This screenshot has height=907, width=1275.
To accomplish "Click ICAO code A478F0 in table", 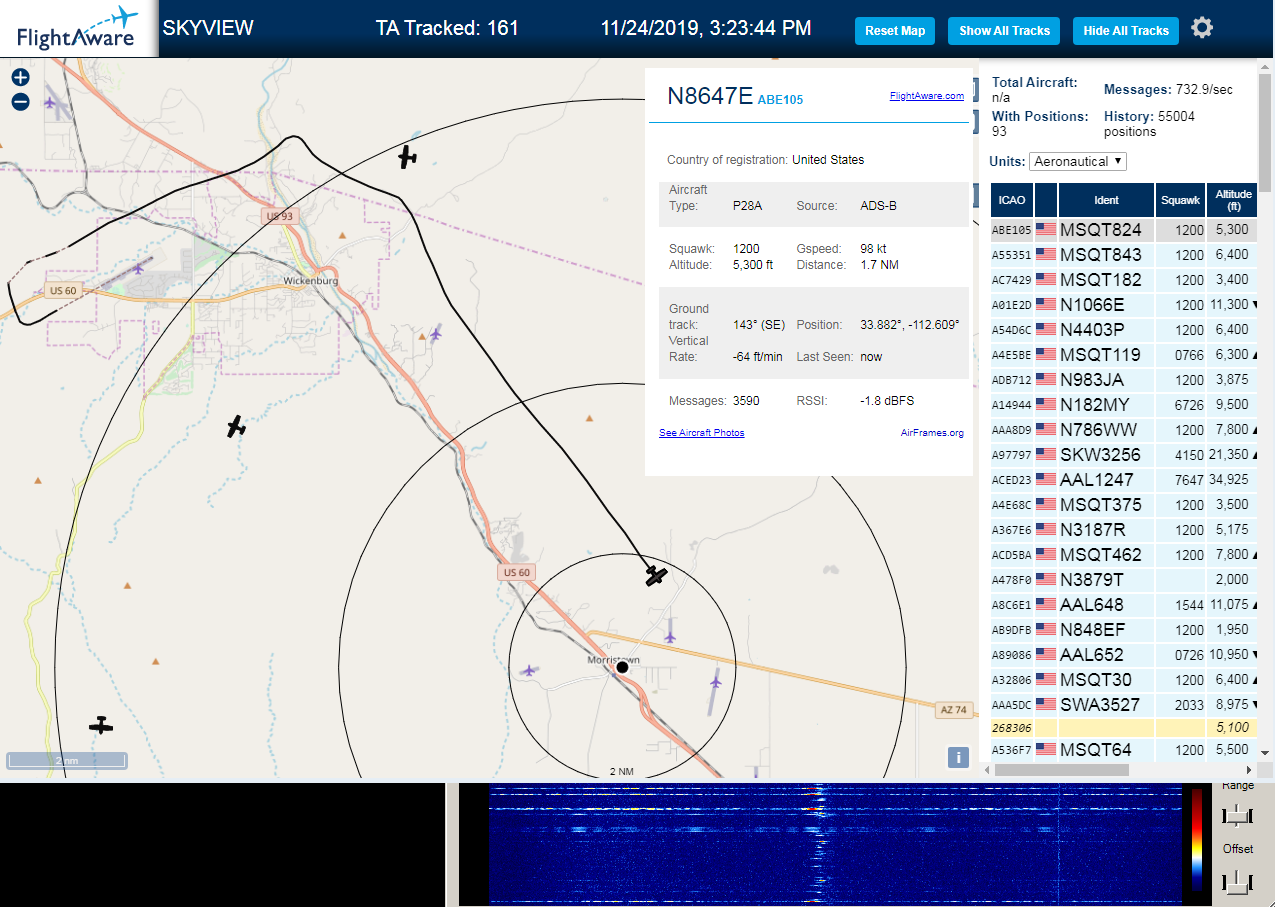I will click(x=1011, y=580).
